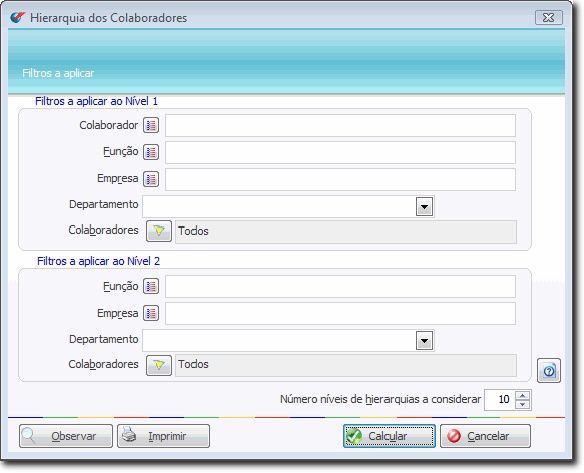
Task: Open Função lookup list icon in Nível 2
Action: [151, 286]
